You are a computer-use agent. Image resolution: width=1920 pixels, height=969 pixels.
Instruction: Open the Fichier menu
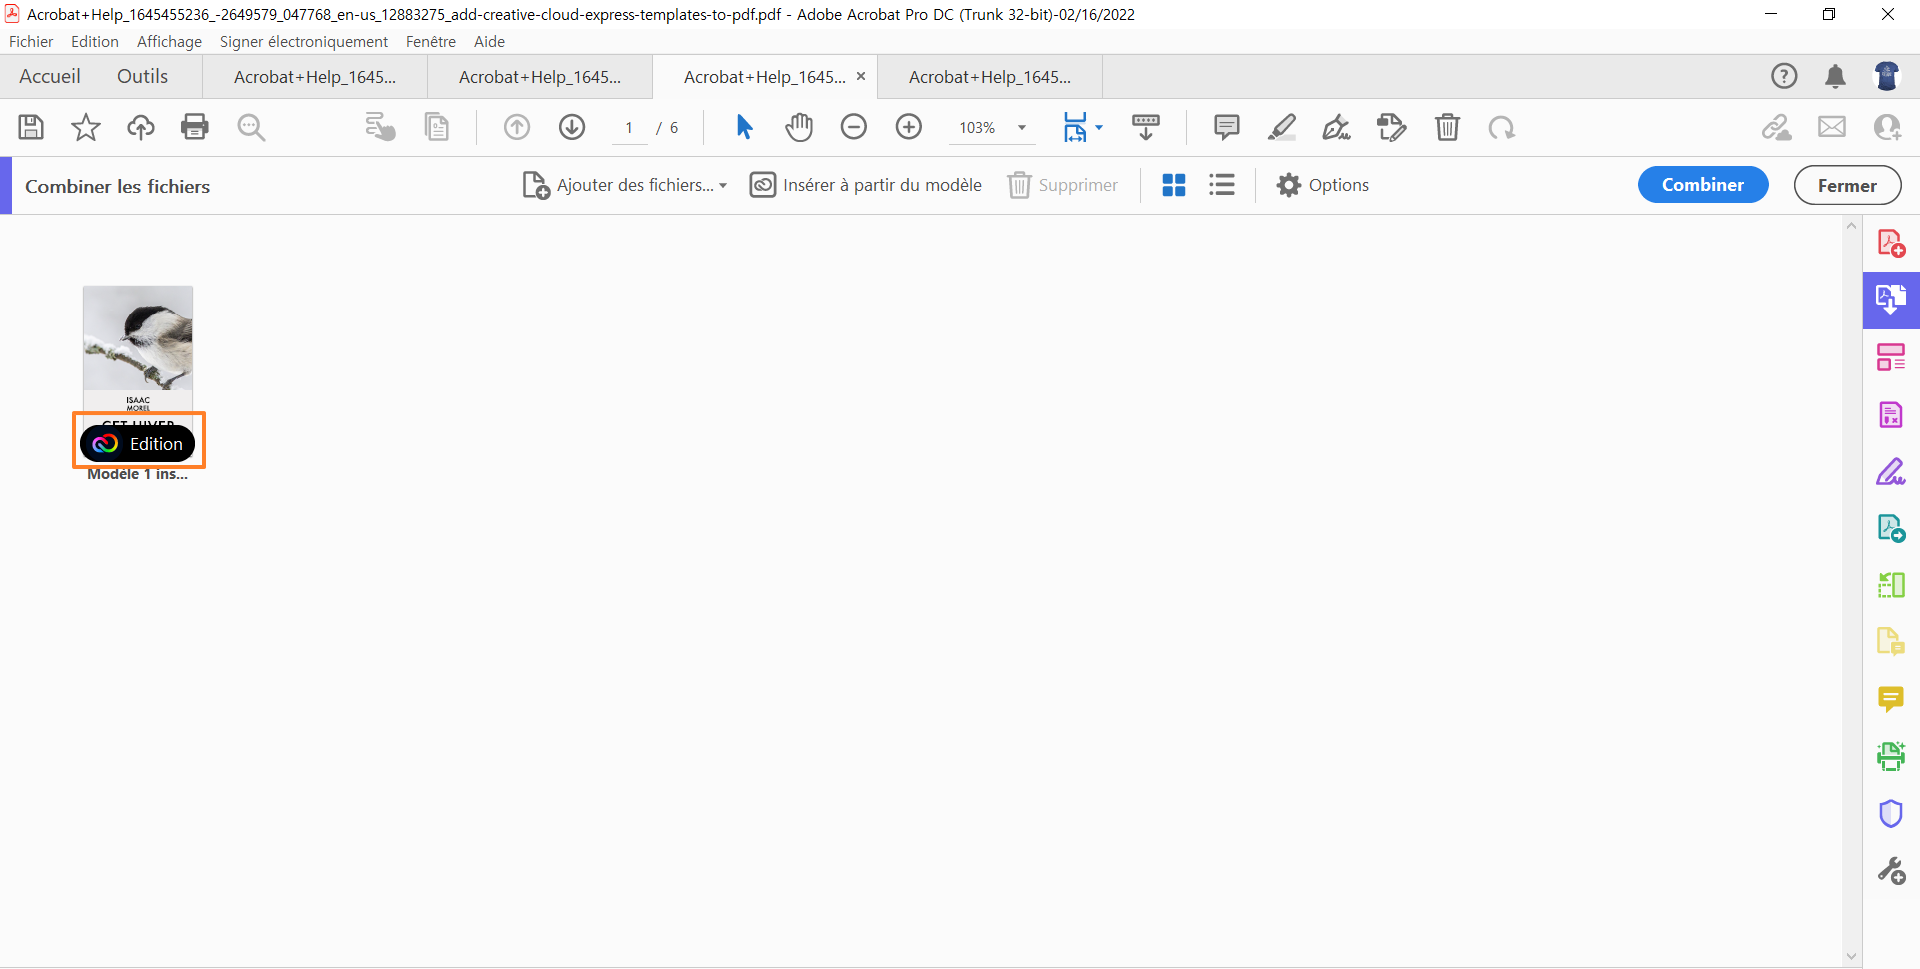coord(31,41)
